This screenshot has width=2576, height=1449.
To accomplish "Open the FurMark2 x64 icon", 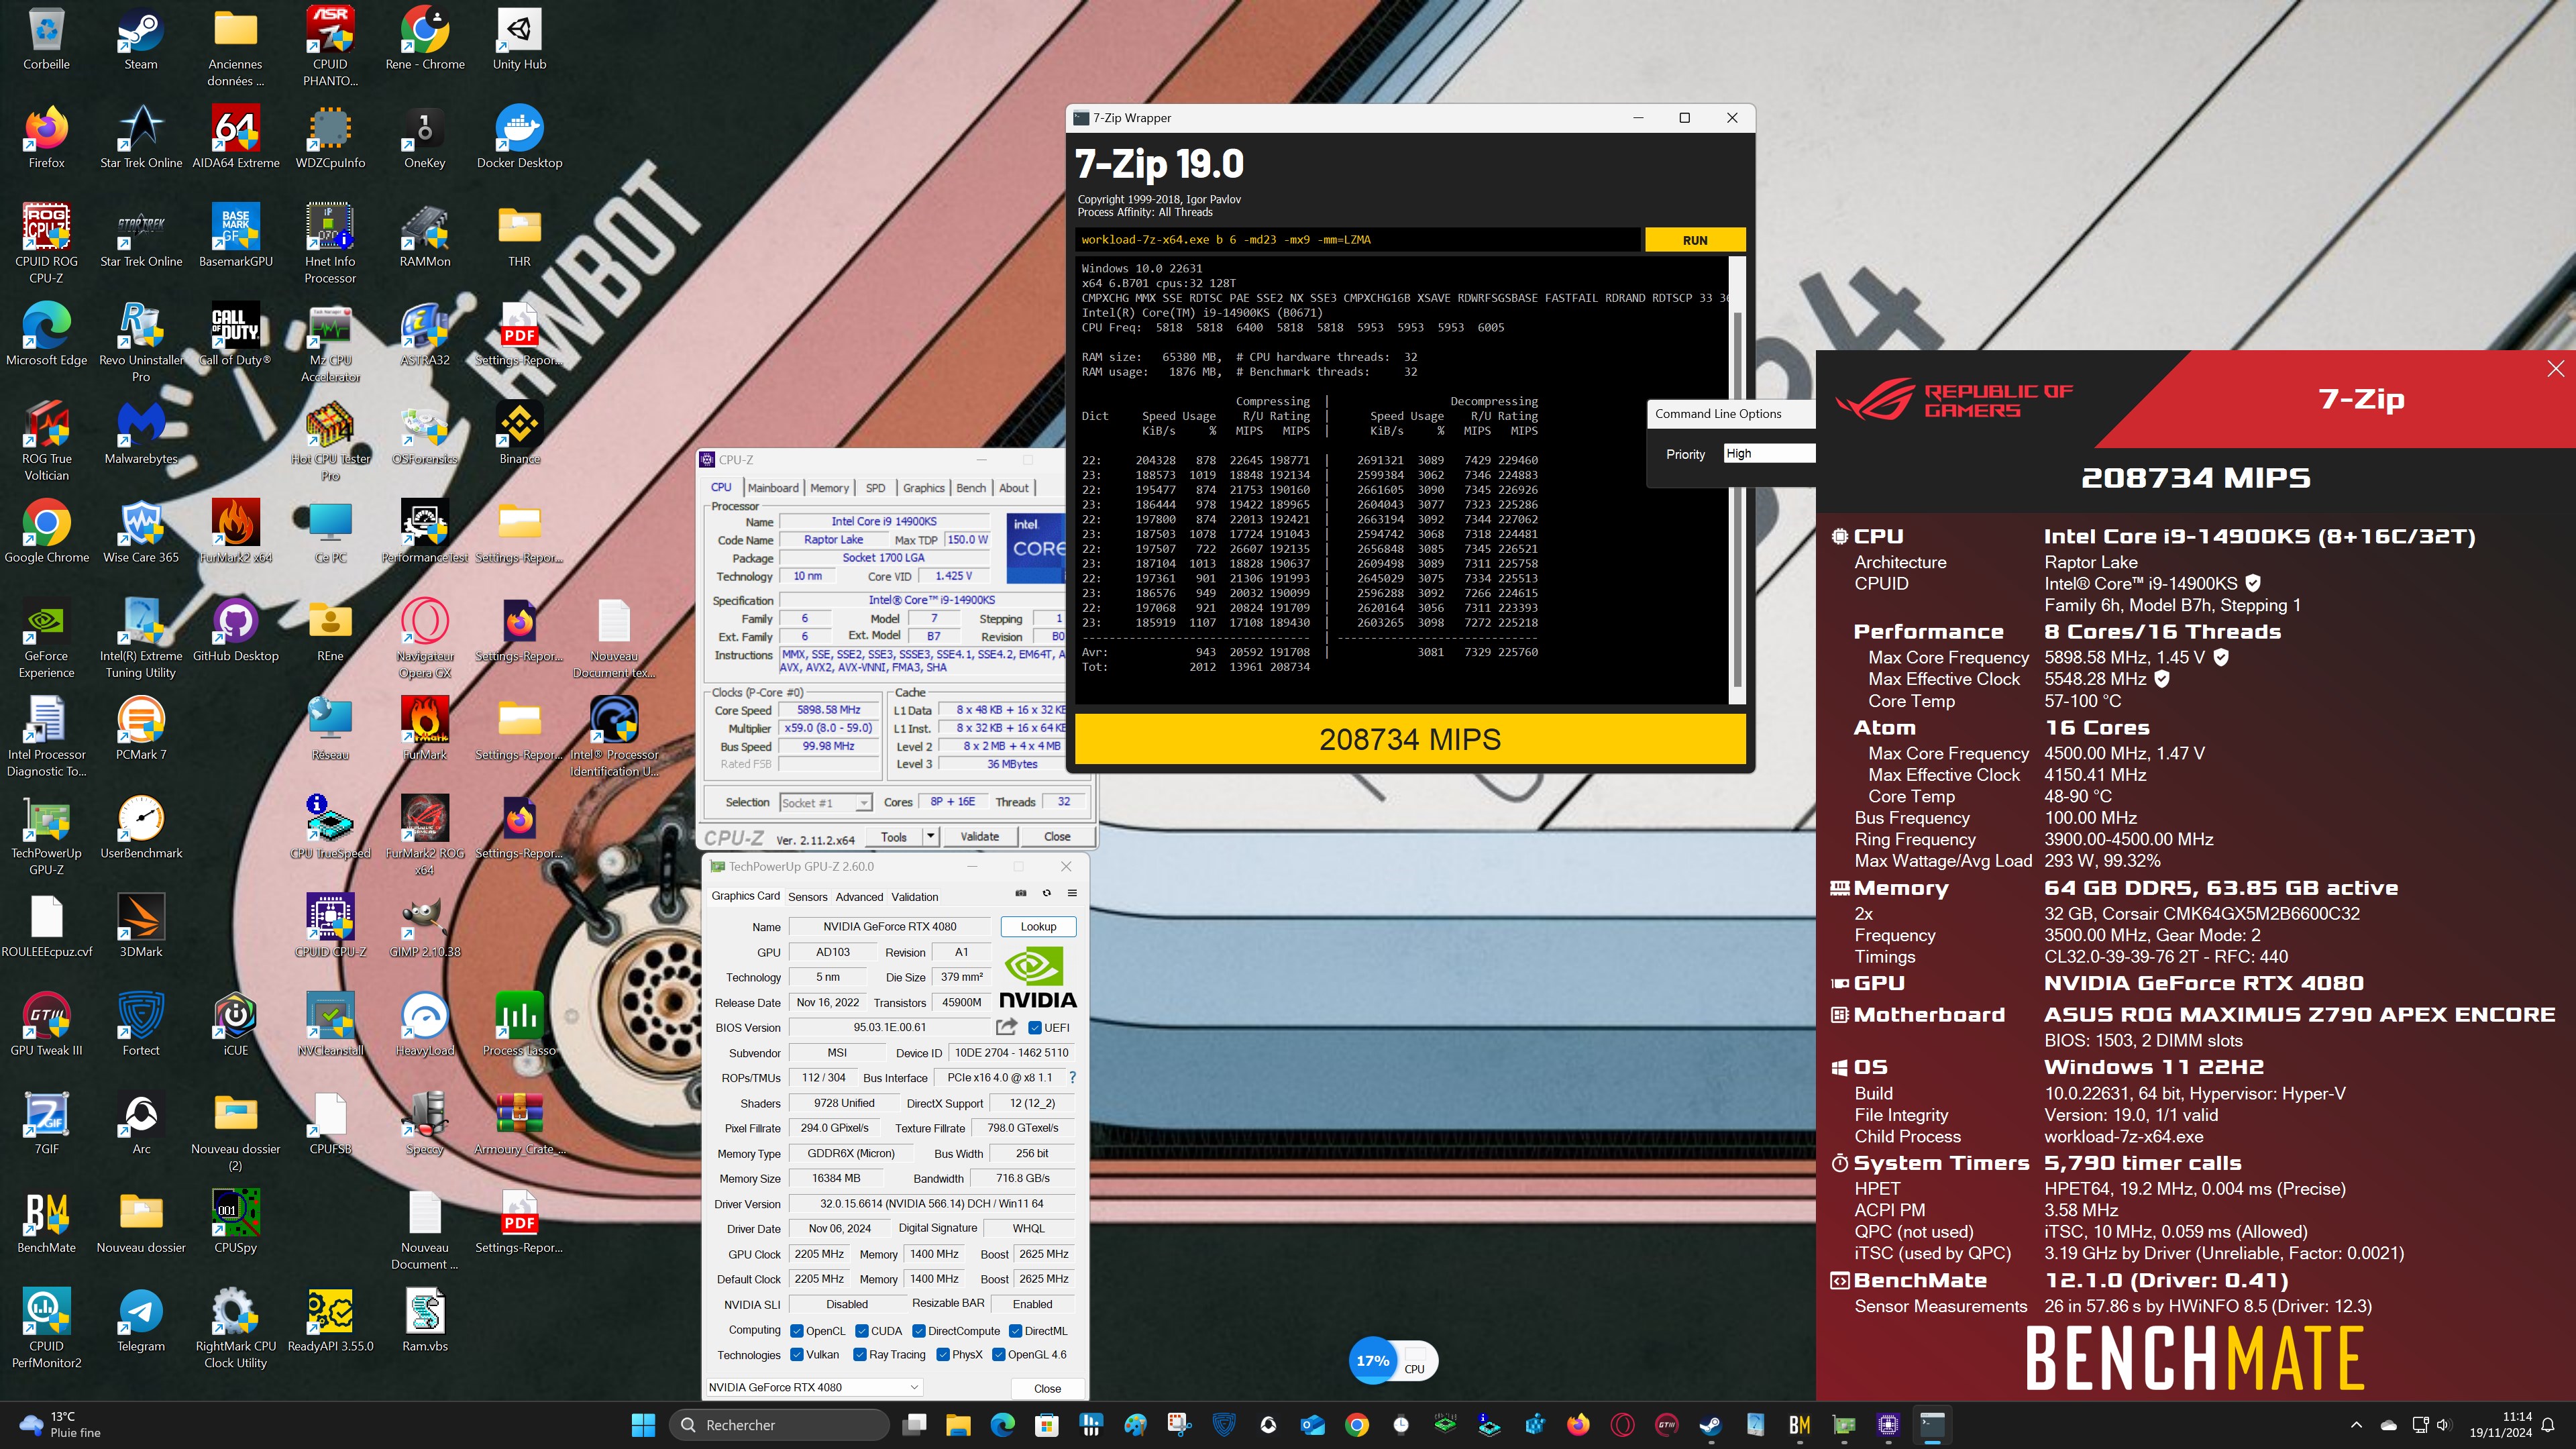I will point(236,532).
